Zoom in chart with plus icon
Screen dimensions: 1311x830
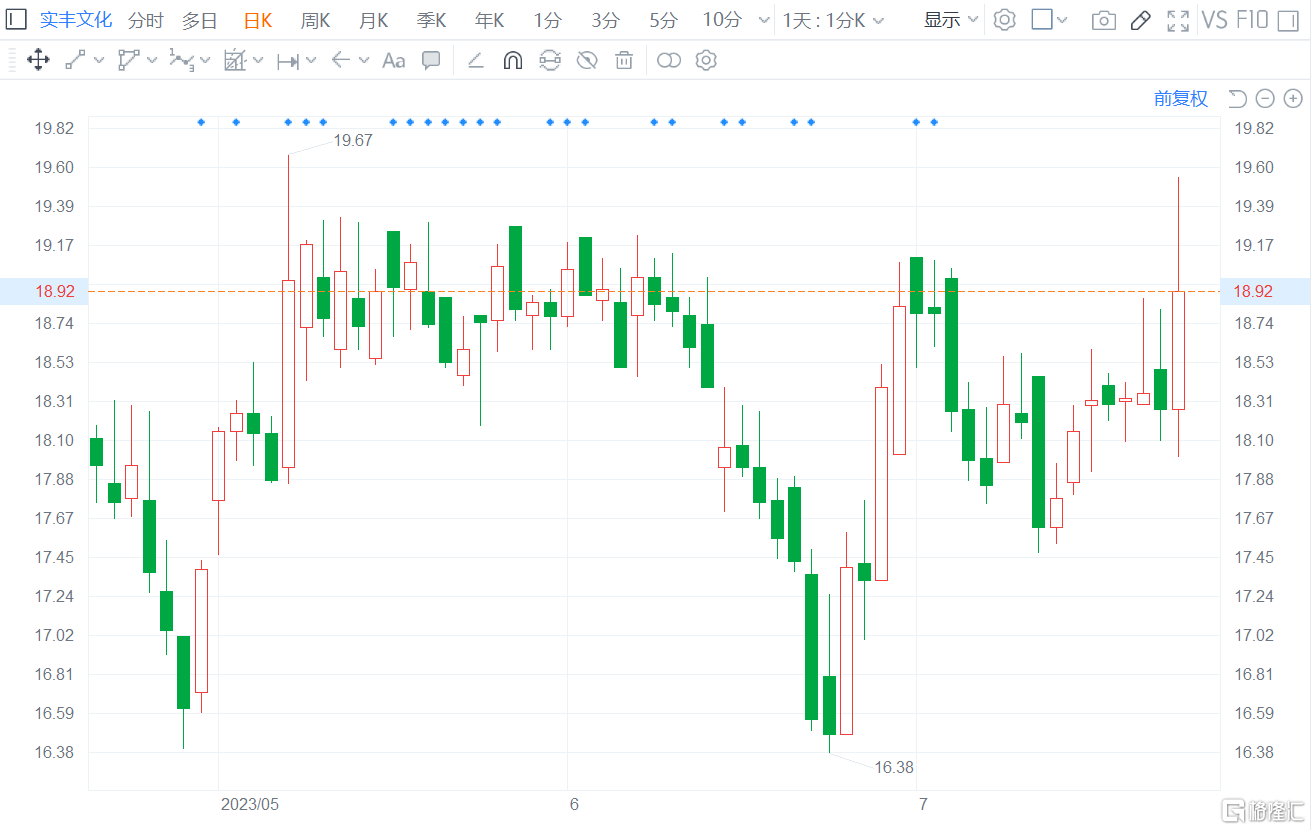tap(1293, 98)
